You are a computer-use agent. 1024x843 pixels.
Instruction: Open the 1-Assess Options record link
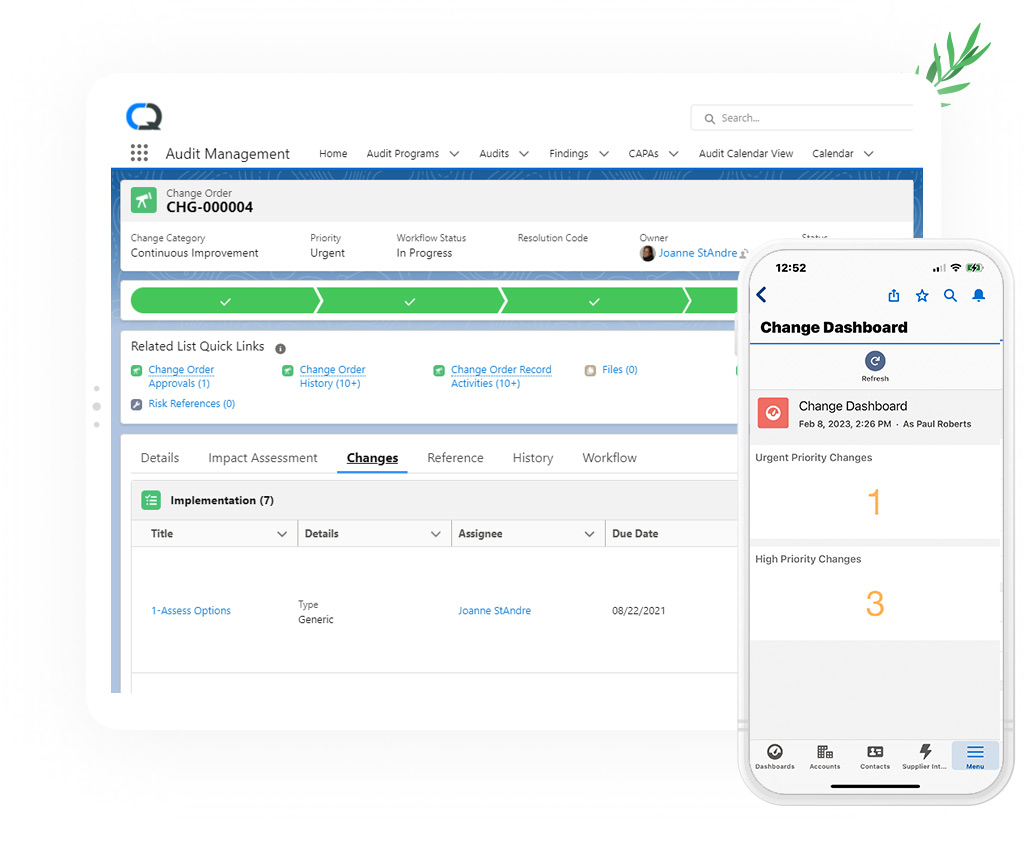(191, 611)
